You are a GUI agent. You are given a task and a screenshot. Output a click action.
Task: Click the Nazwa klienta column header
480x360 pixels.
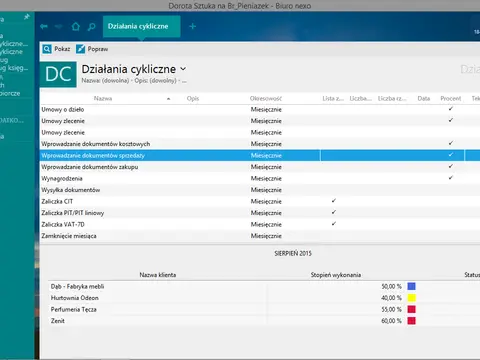158,275
